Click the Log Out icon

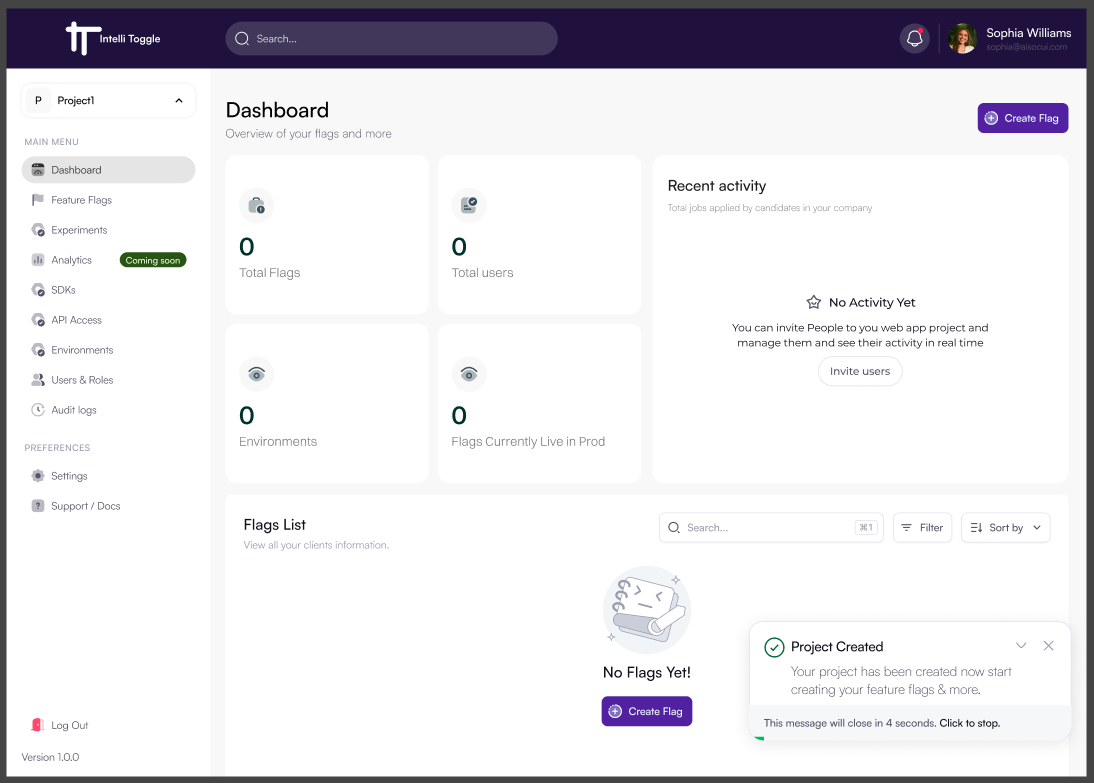[x=38, y=725]
